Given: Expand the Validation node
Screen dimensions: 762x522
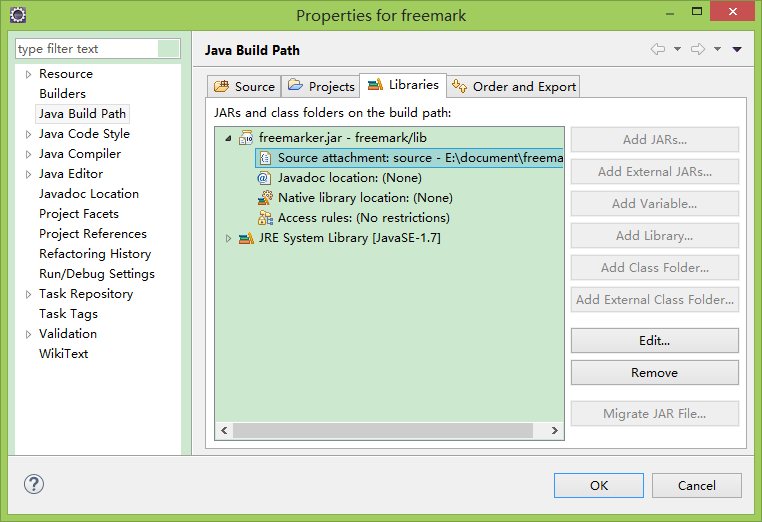Looking at the screenshot, I should tap(28, 334).
